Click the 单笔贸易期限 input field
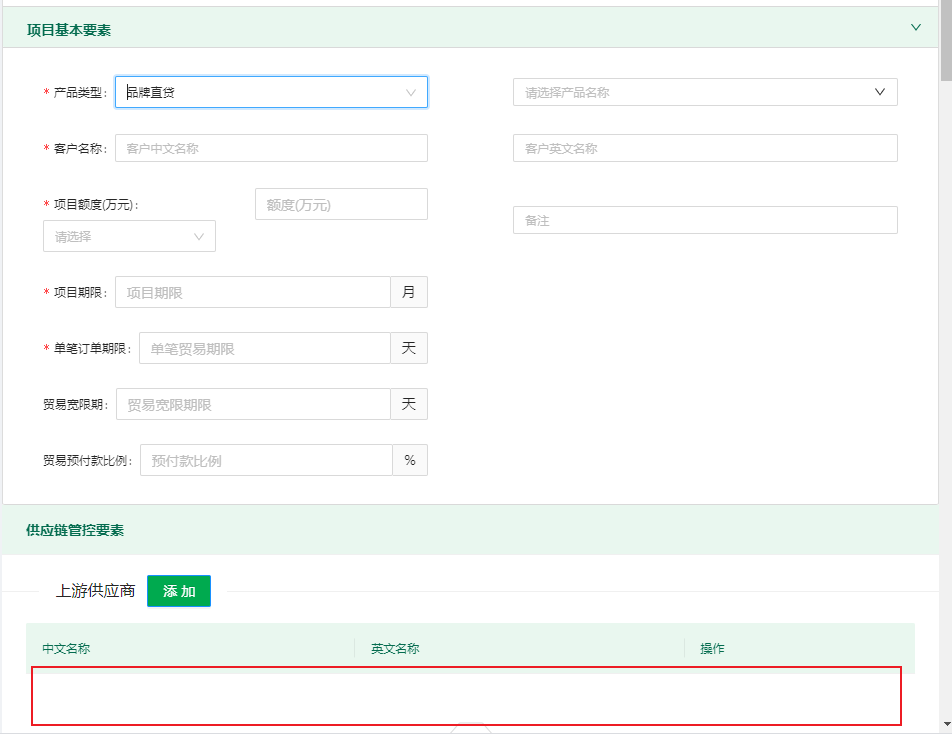952x734 pixels. tap(265, 348)
